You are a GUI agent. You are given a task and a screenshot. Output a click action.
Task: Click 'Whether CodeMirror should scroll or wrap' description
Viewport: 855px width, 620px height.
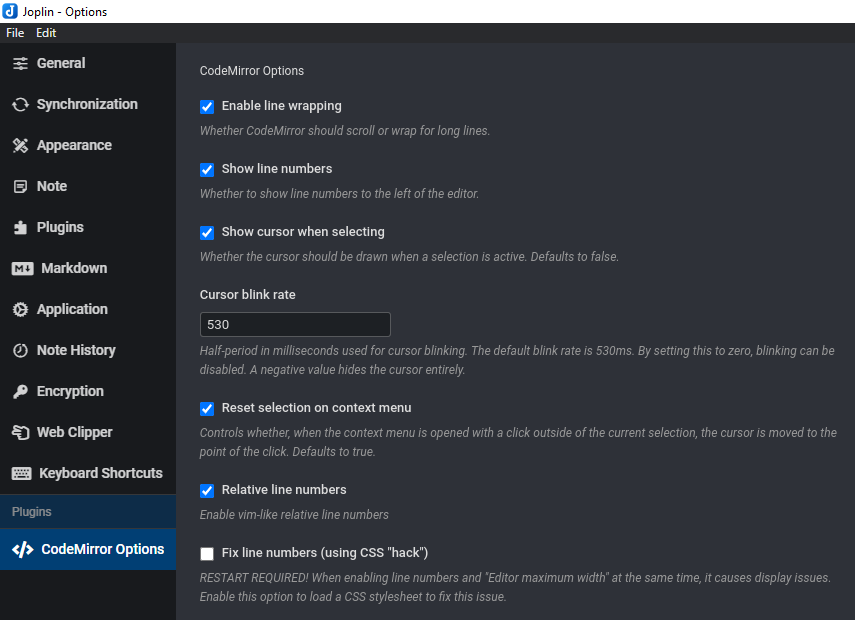pos(345,131)
